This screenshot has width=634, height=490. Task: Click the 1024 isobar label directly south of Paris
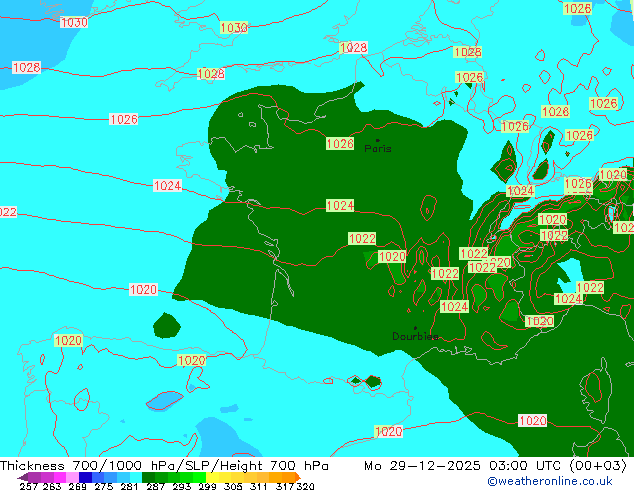340,205
